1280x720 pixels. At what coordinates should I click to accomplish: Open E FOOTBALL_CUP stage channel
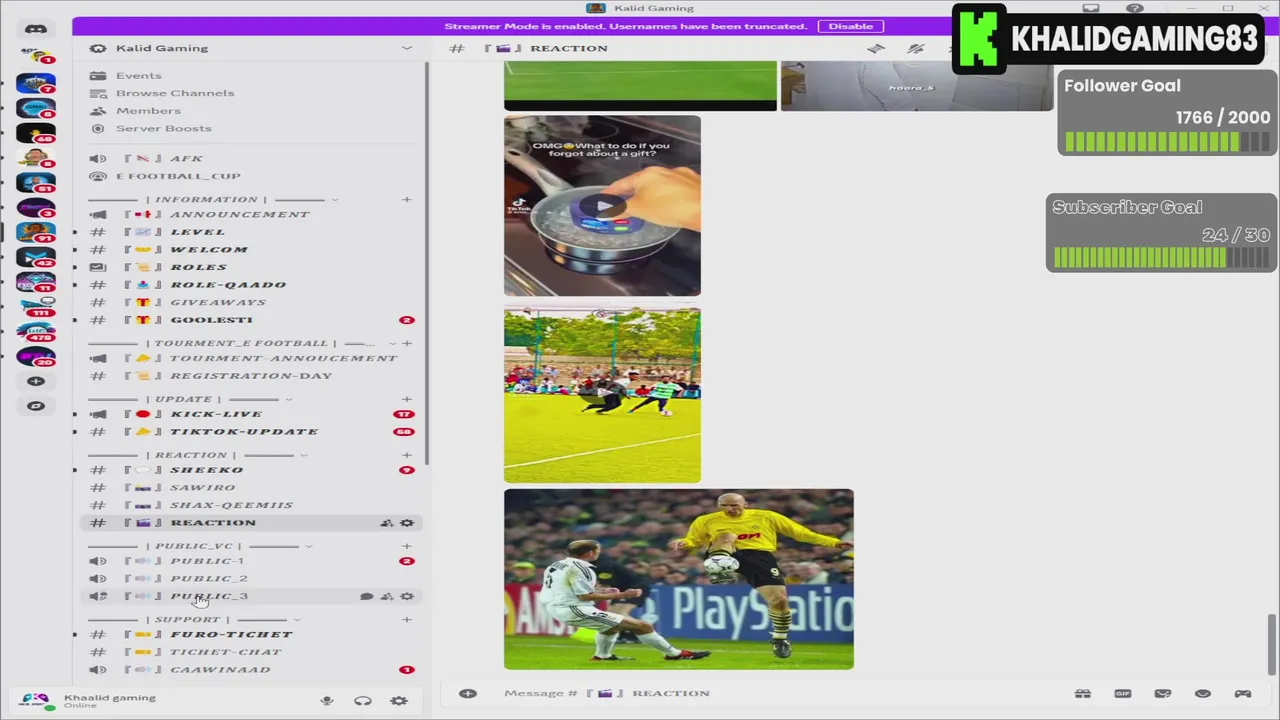[x=250, y=176]
